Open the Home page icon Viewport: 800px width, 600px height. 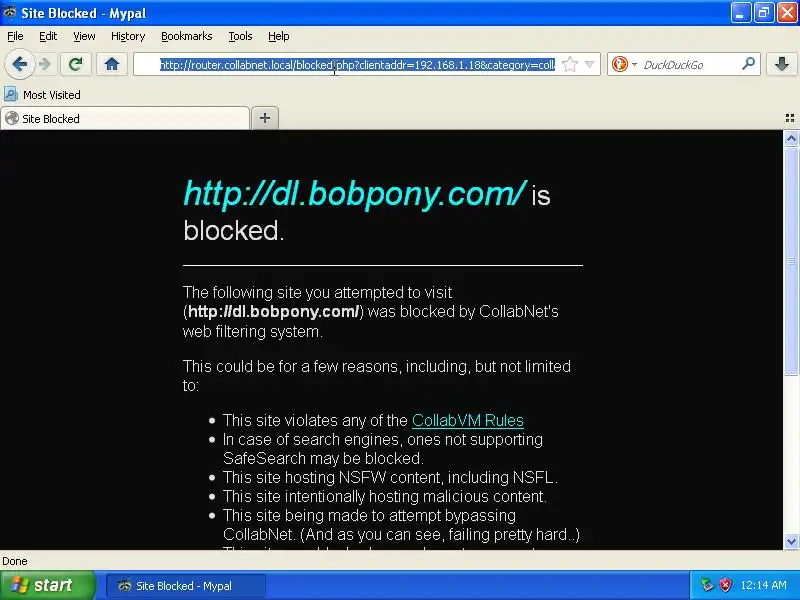point(112,64)
